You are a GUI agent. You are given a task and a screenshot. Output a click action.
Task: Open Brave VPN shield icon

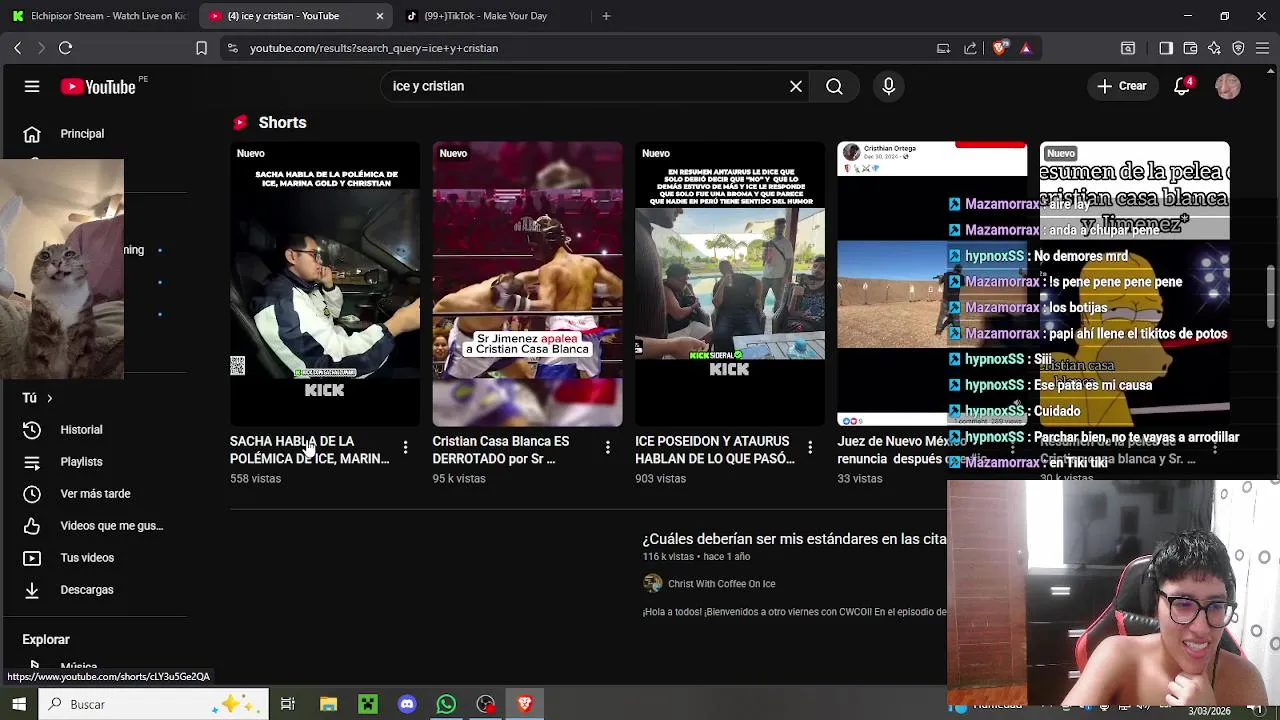point(1238,48)
